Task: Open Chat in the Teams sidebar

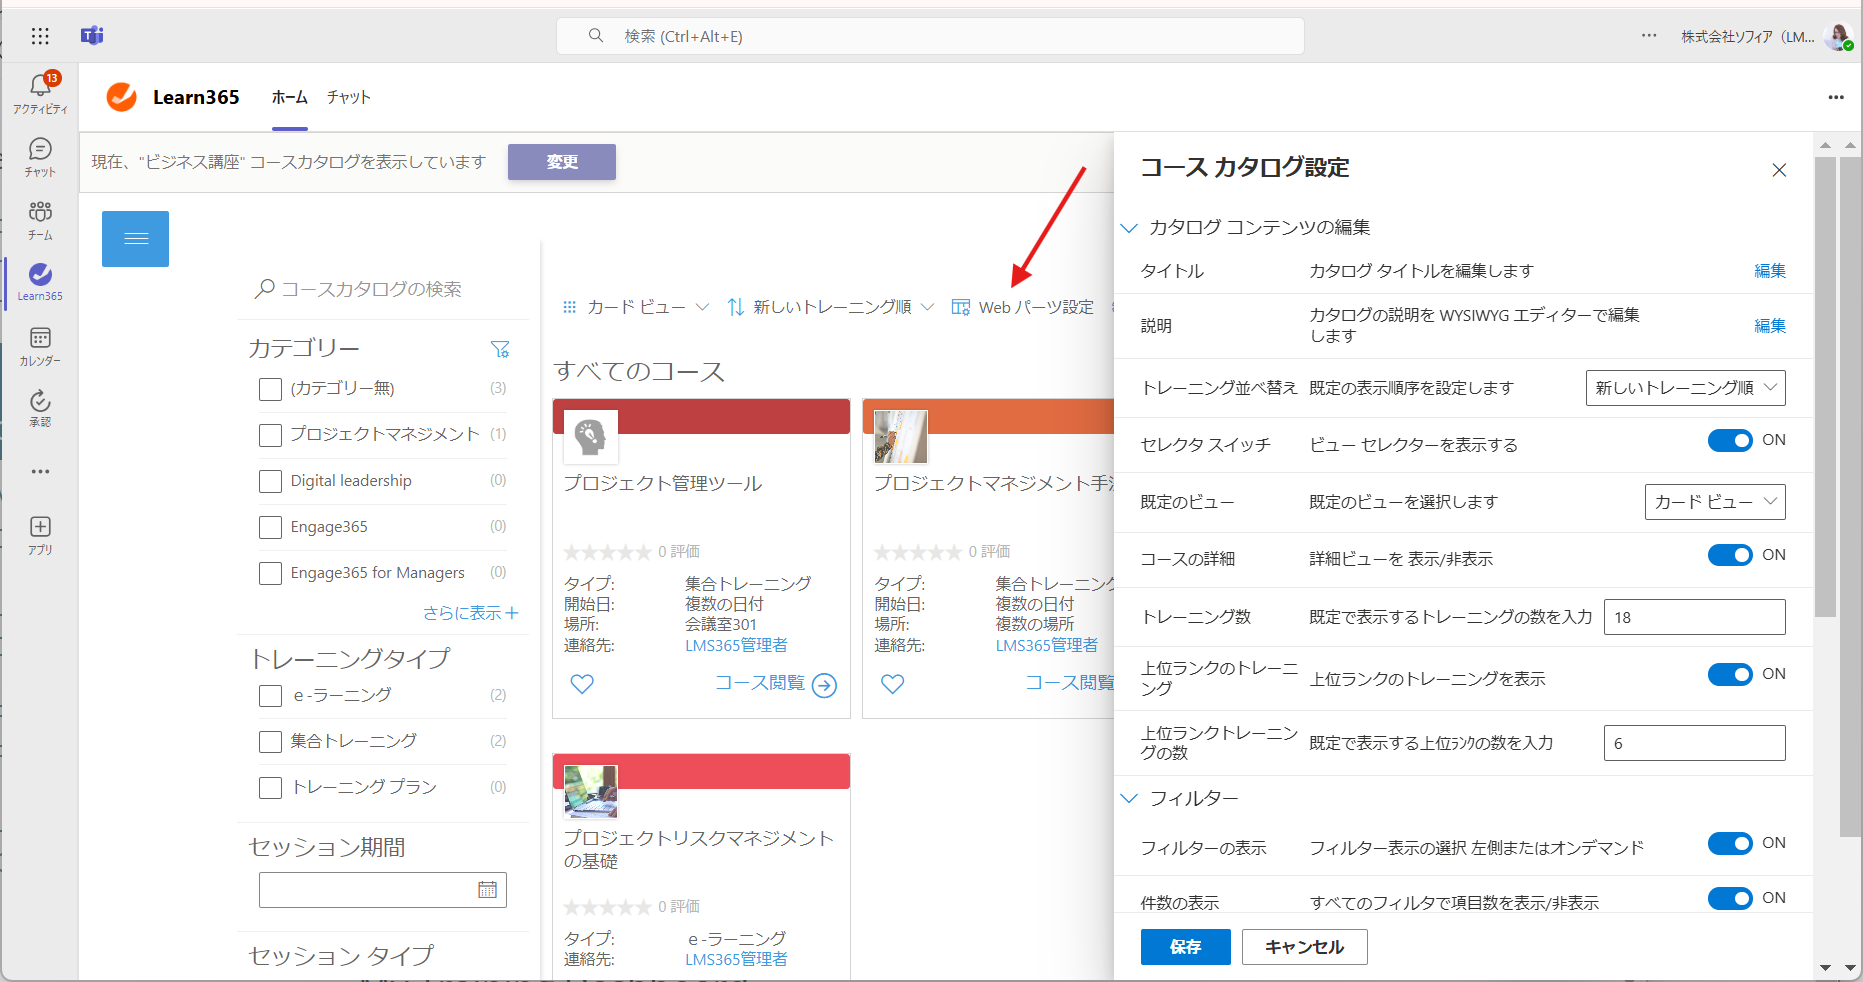Action: tap(40, 157)
